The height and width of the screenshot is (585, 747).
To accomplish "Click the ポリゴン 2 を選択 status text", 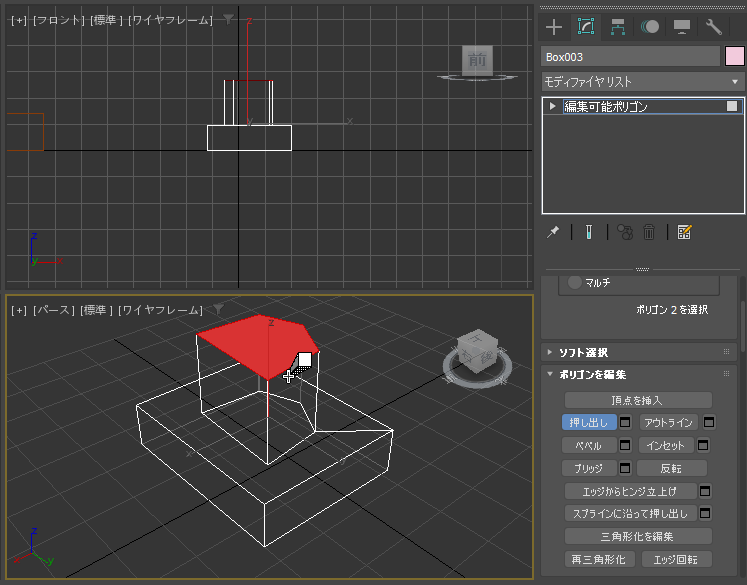I will pyautogui.click(x=672, y=310).
